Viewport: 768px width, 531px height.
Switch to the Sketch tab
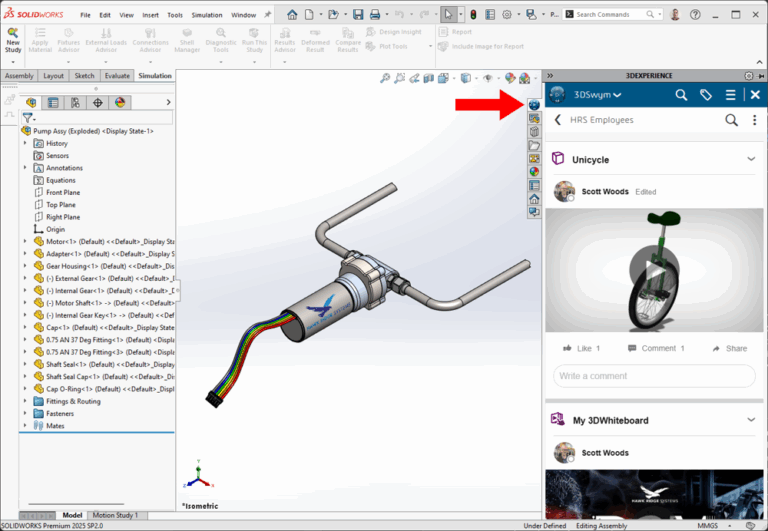click(84, 76)
